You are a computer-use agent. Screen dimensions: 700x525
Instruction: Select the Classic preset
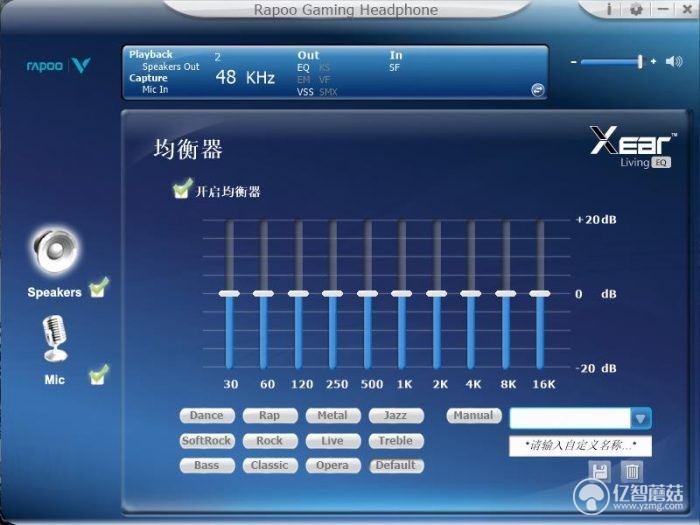[270, 465]
